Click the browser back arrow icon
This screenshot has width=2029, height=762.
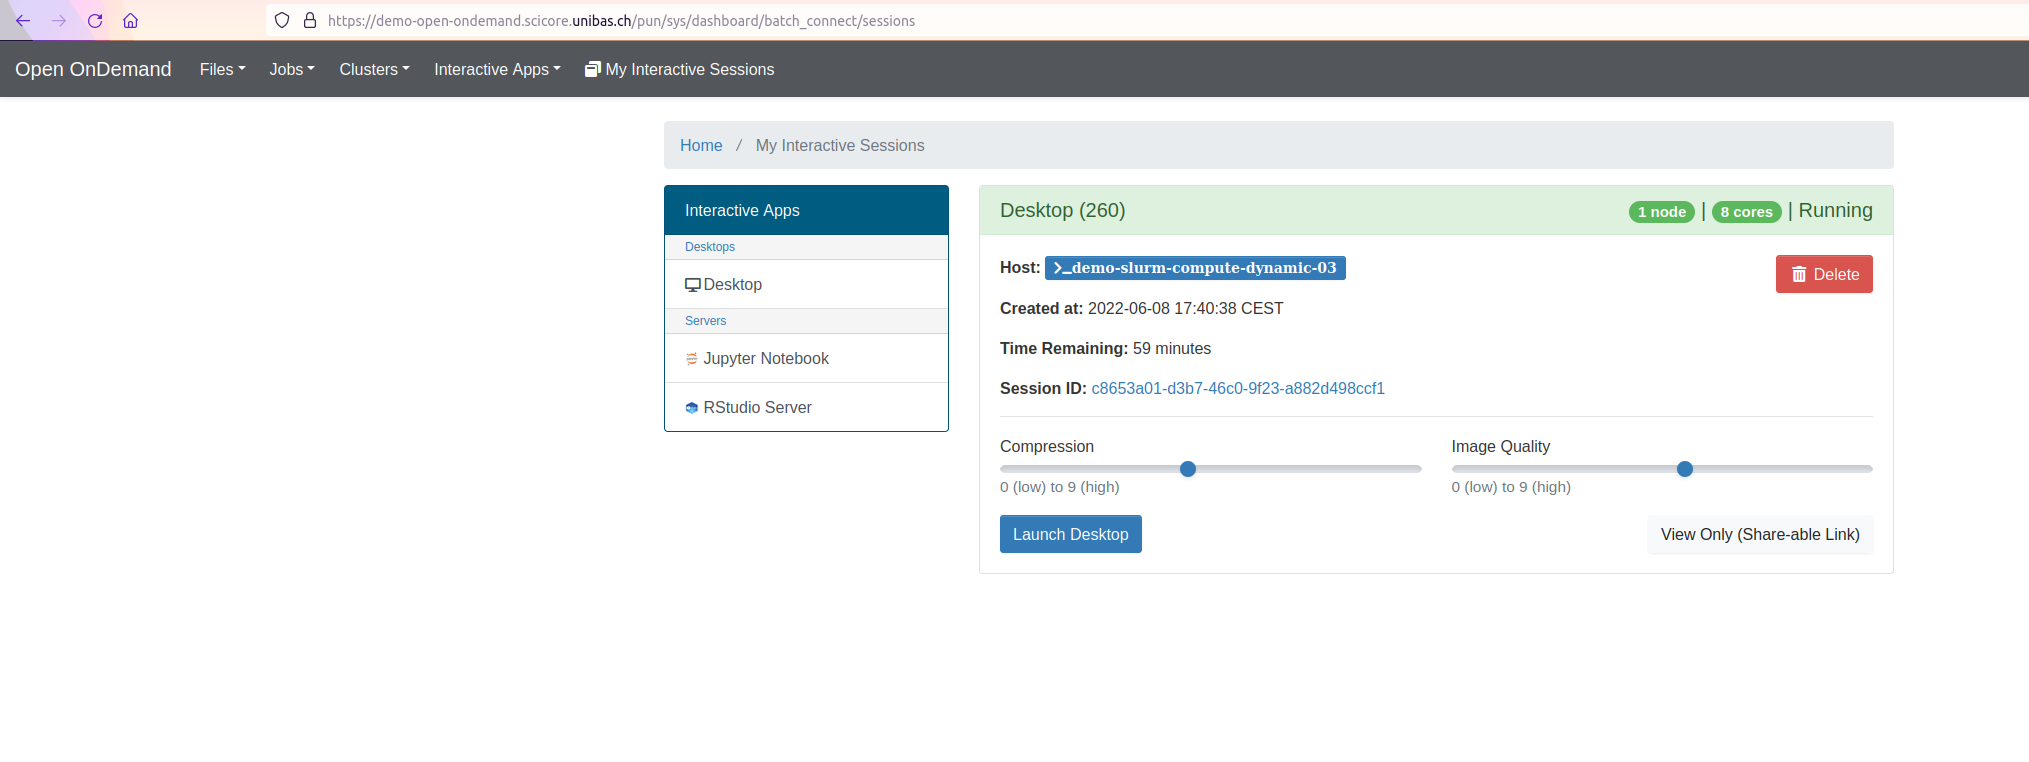pos(23,21)
